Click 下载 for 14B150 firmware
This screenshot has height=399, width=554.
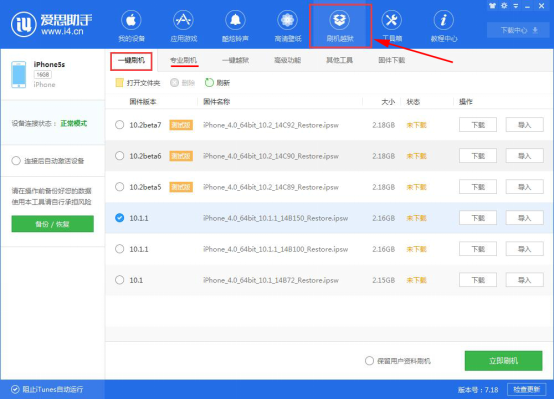[478, 218]
